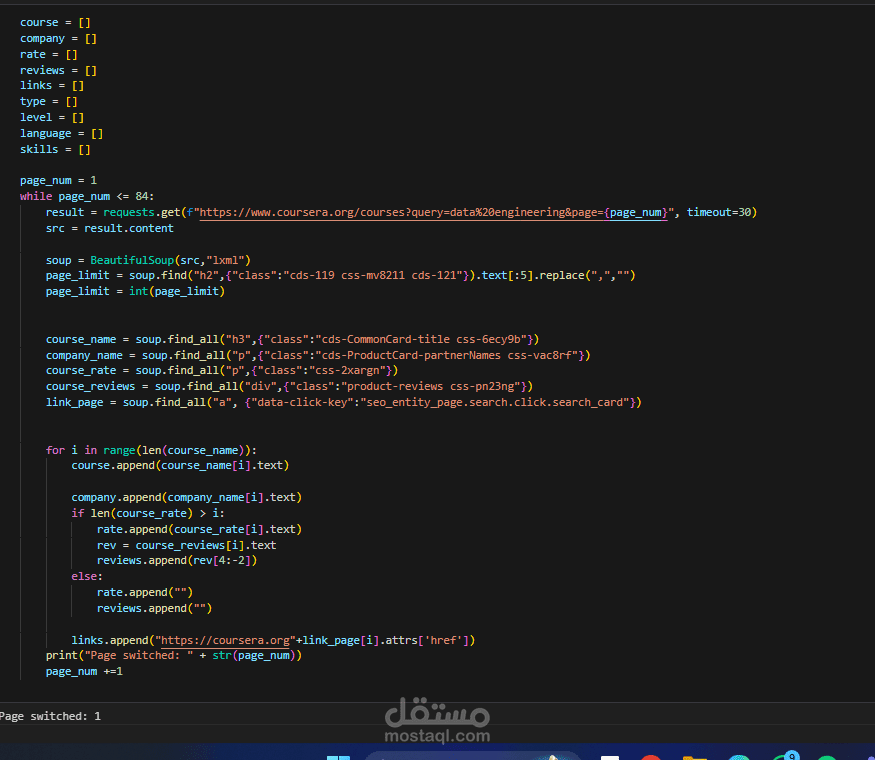875x760 pixels.
Task: Click the 'for i in range(len(course_name)):' line
Action: click(151, 450)
